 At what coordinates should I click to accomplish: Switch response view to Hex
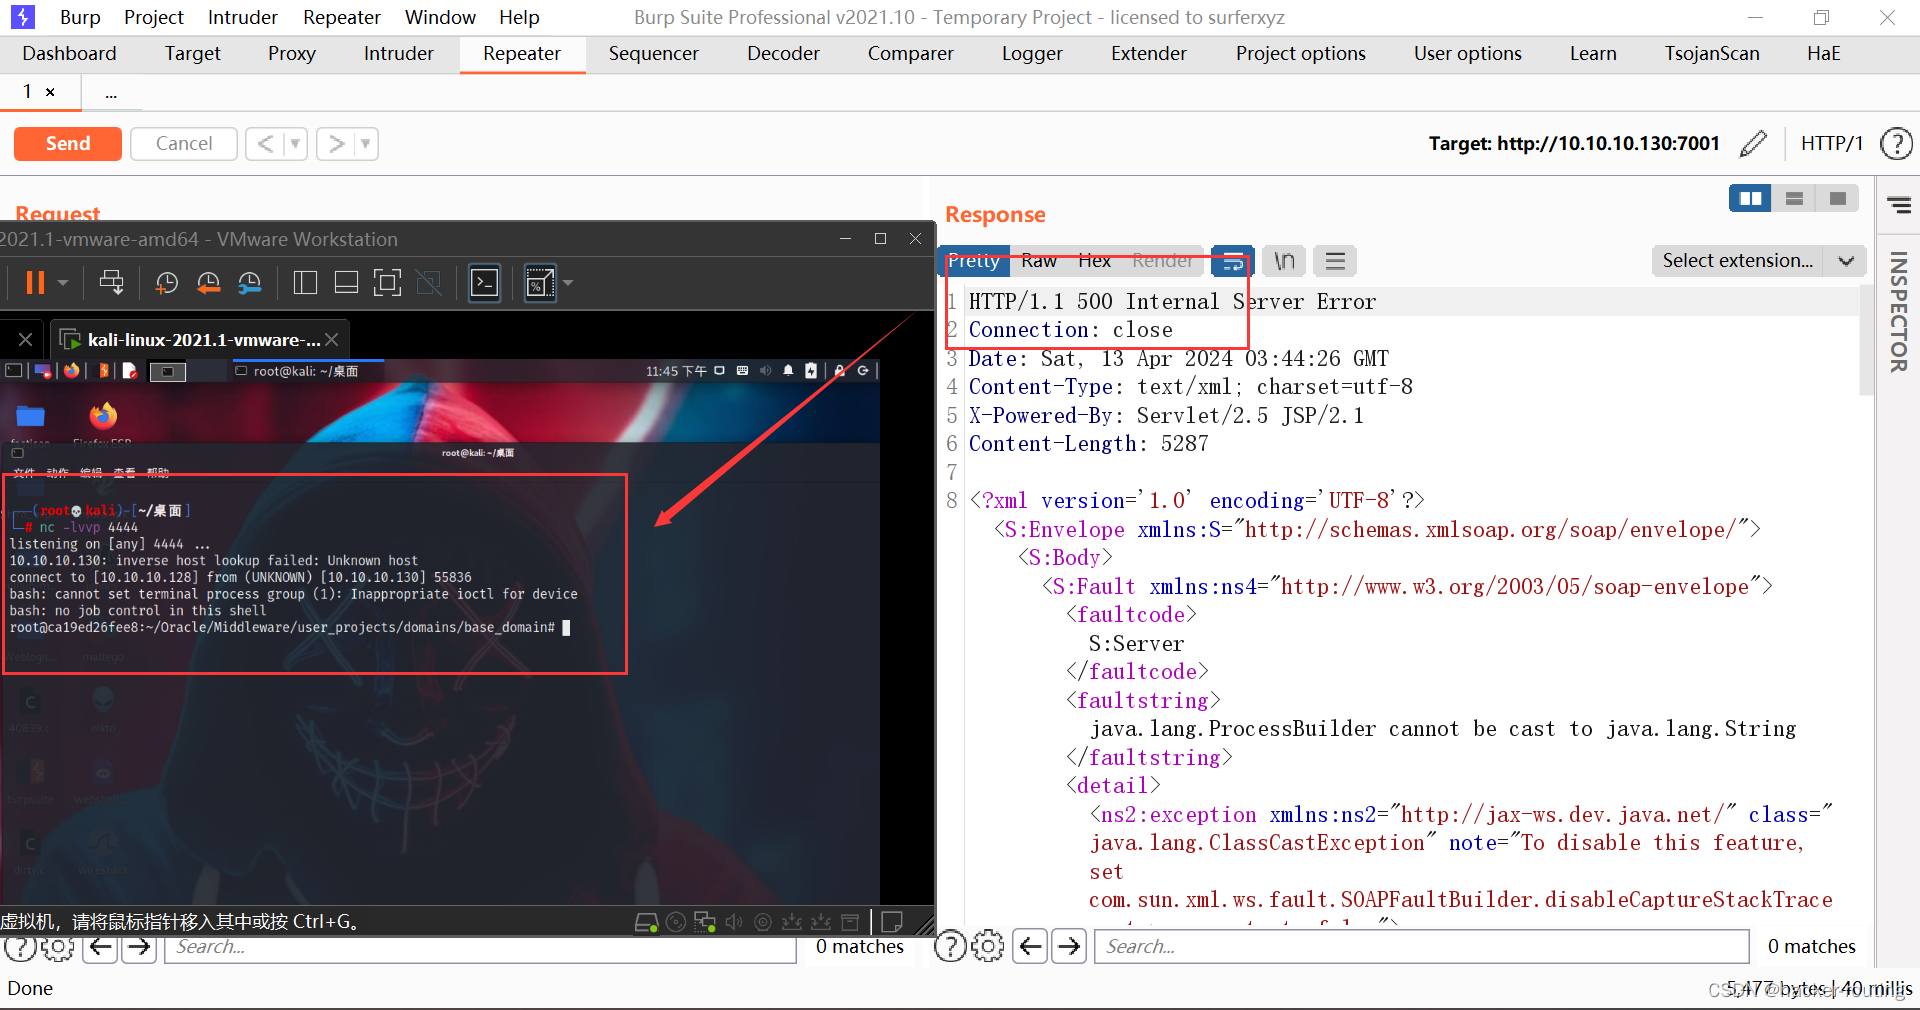(1094, 261)
